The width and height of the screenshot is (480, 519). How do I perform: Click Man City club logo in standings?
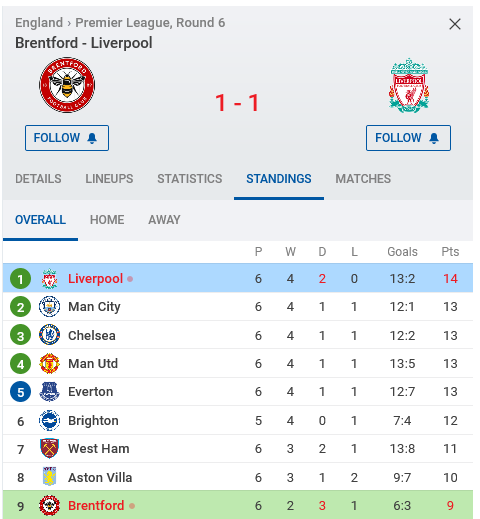point(49,307)
